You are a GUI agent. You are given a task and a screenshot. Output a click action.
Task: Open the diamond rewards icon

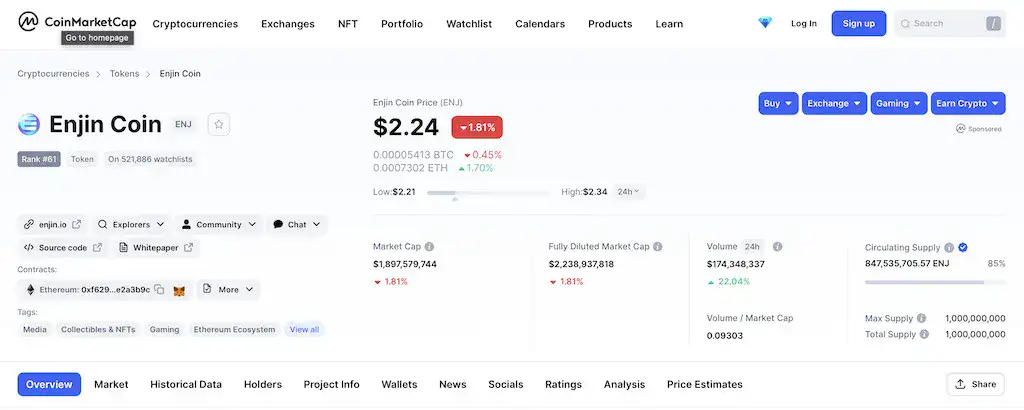[765, 23]
